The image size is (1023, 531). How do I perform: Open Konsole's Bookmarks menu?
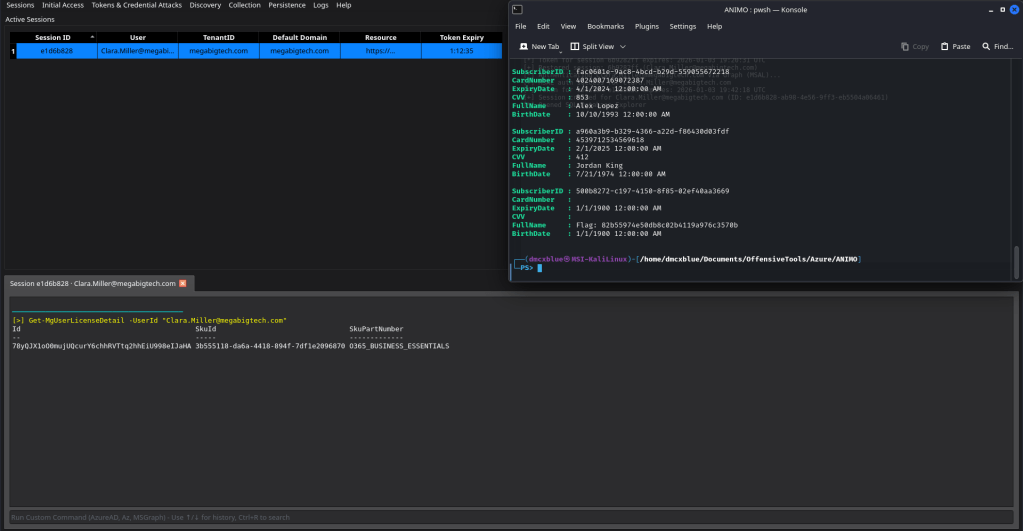(x=606, y=26)
